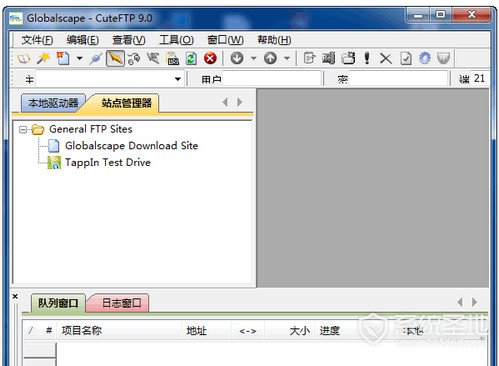The width and height of the screenshot is (499, 366).
Task: Click the Properties checked page icon
Action: 406,59
